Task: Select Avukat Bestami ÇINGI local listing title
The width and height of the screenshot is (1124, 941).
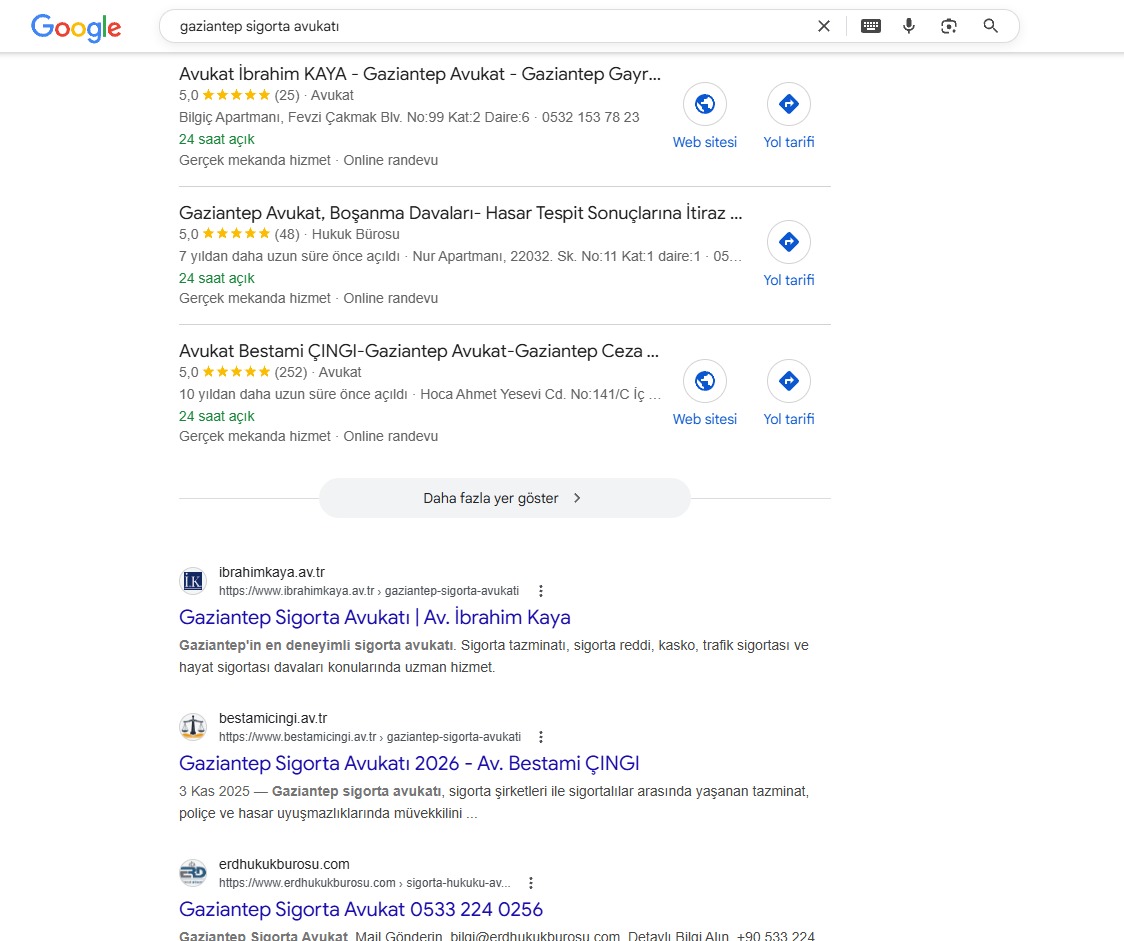Action: point(418,351)
